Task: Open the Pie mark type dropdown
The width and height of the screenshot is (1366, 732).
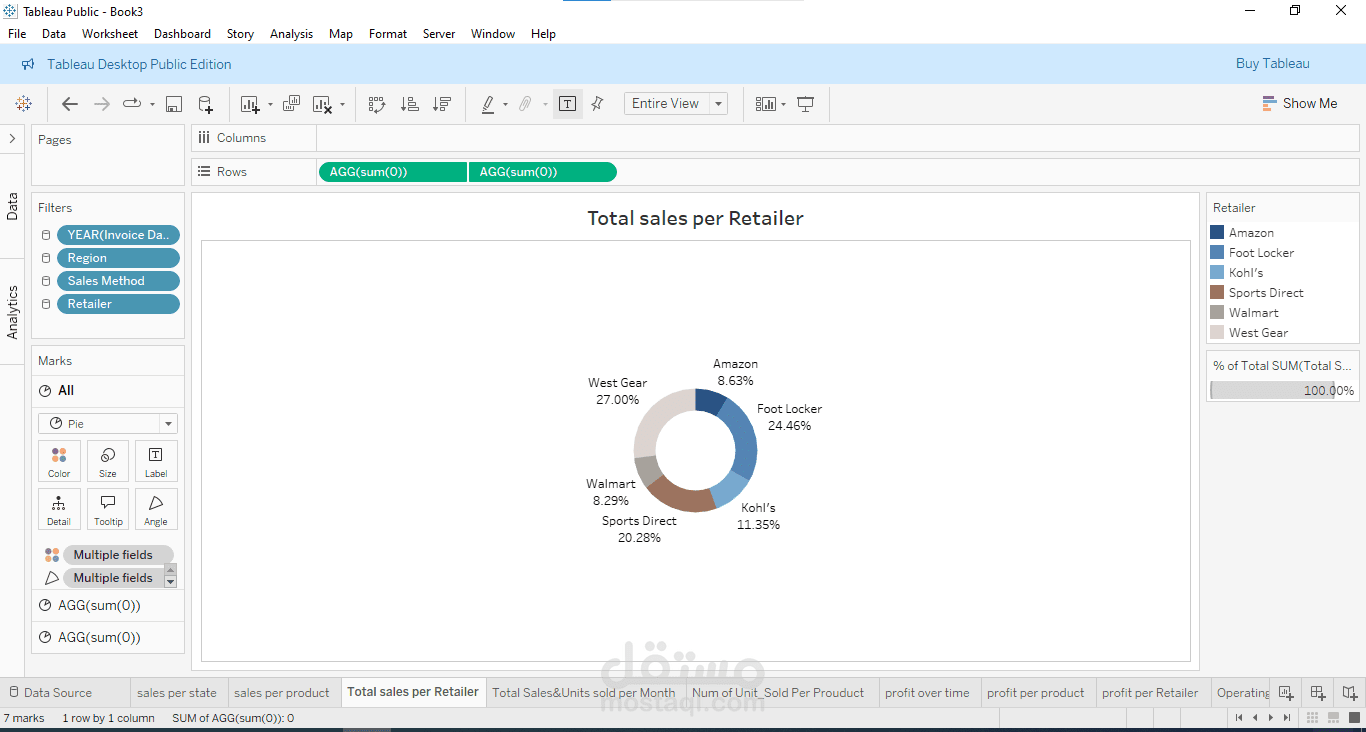Action: pos(108,423)
